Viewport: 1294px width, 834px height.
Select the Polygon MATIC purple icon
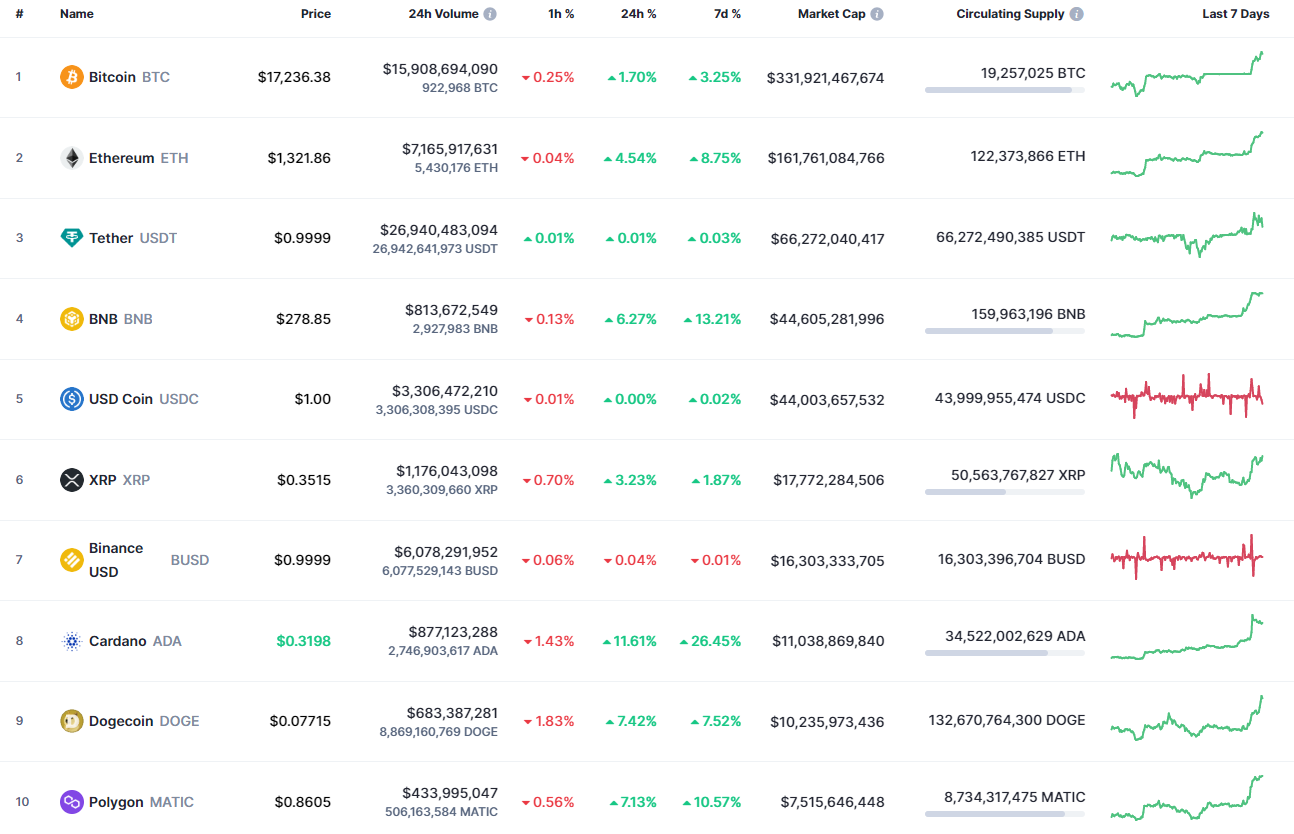tap(70, 801)
